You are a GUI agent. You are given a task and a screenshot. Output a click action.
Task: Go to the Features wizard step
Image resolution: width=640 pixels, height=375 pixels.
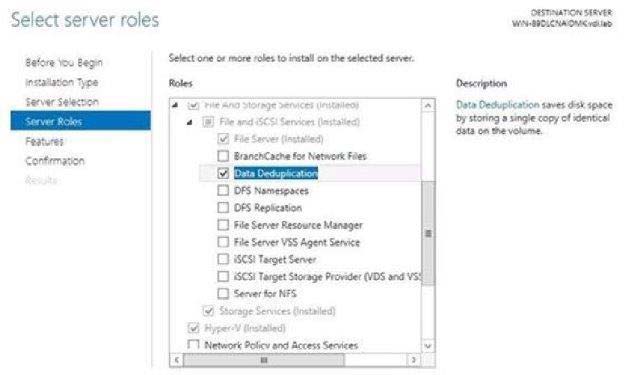click(x=44, y=141)
